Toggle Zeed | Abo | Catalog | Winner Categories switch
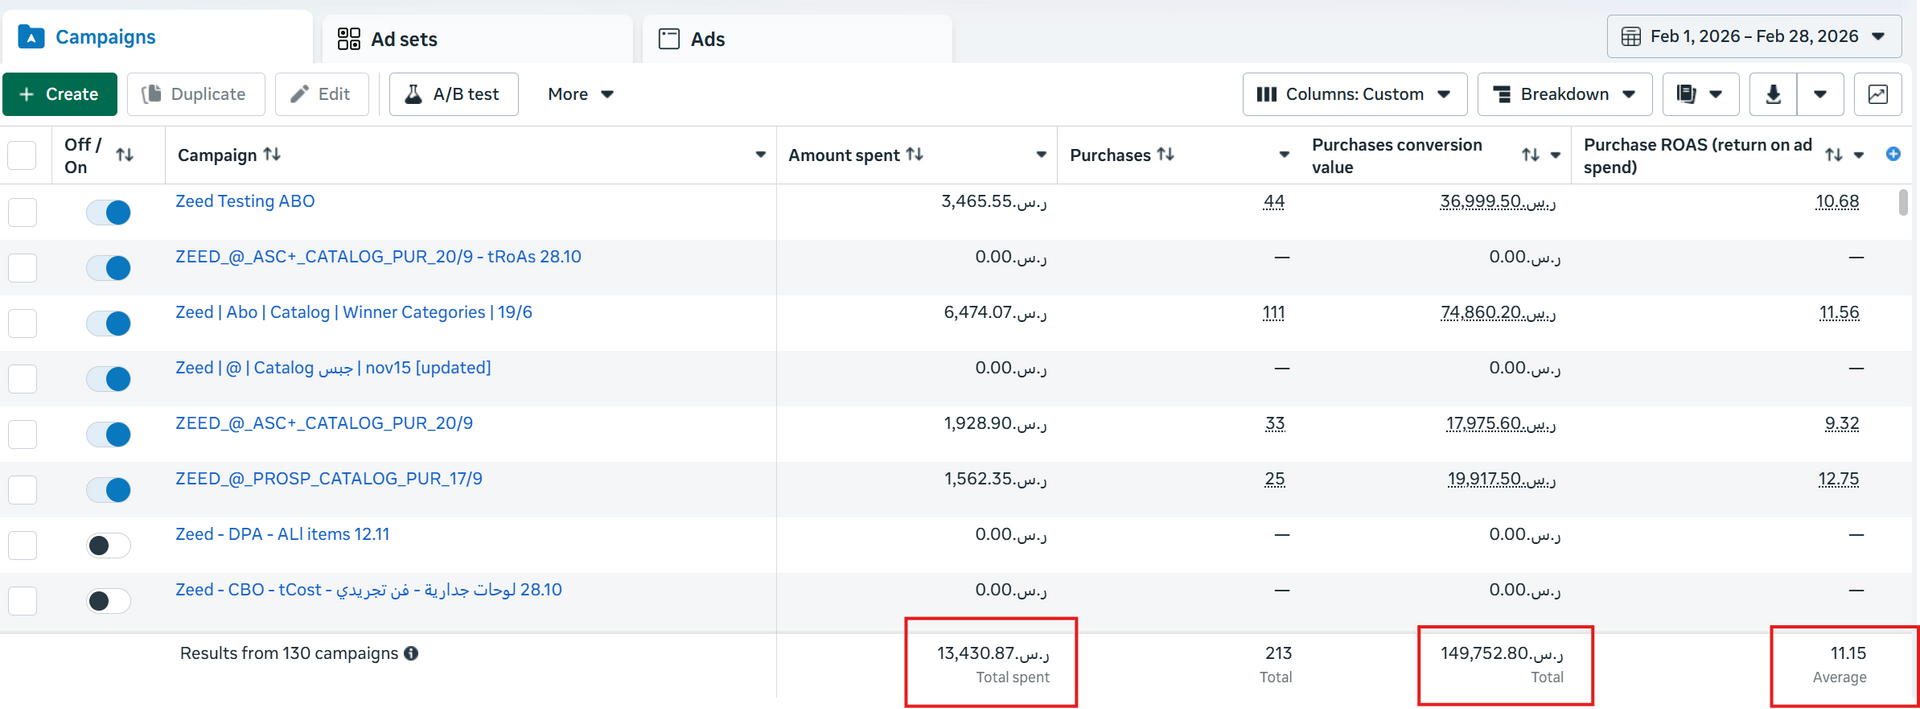 click(x=108, y=323)
